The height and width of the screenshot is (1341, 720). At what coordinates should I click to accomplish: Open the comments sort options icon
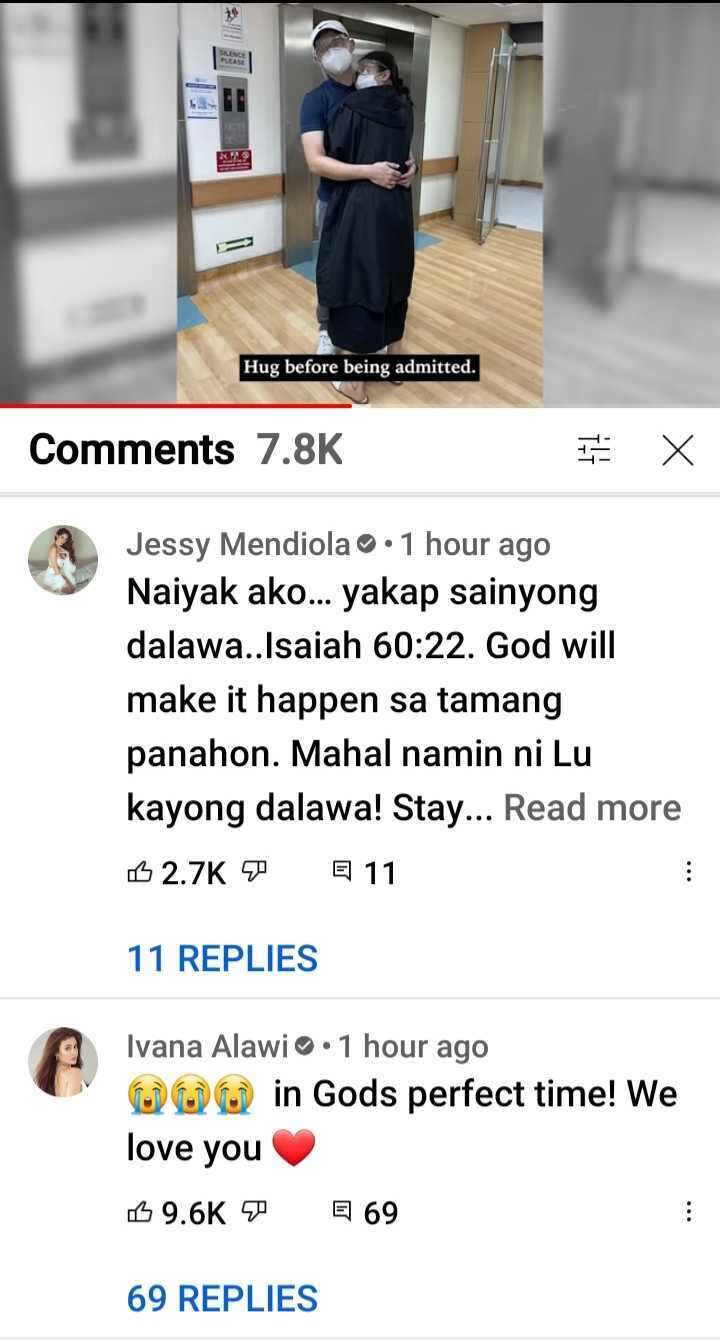[x=593, y=450]
